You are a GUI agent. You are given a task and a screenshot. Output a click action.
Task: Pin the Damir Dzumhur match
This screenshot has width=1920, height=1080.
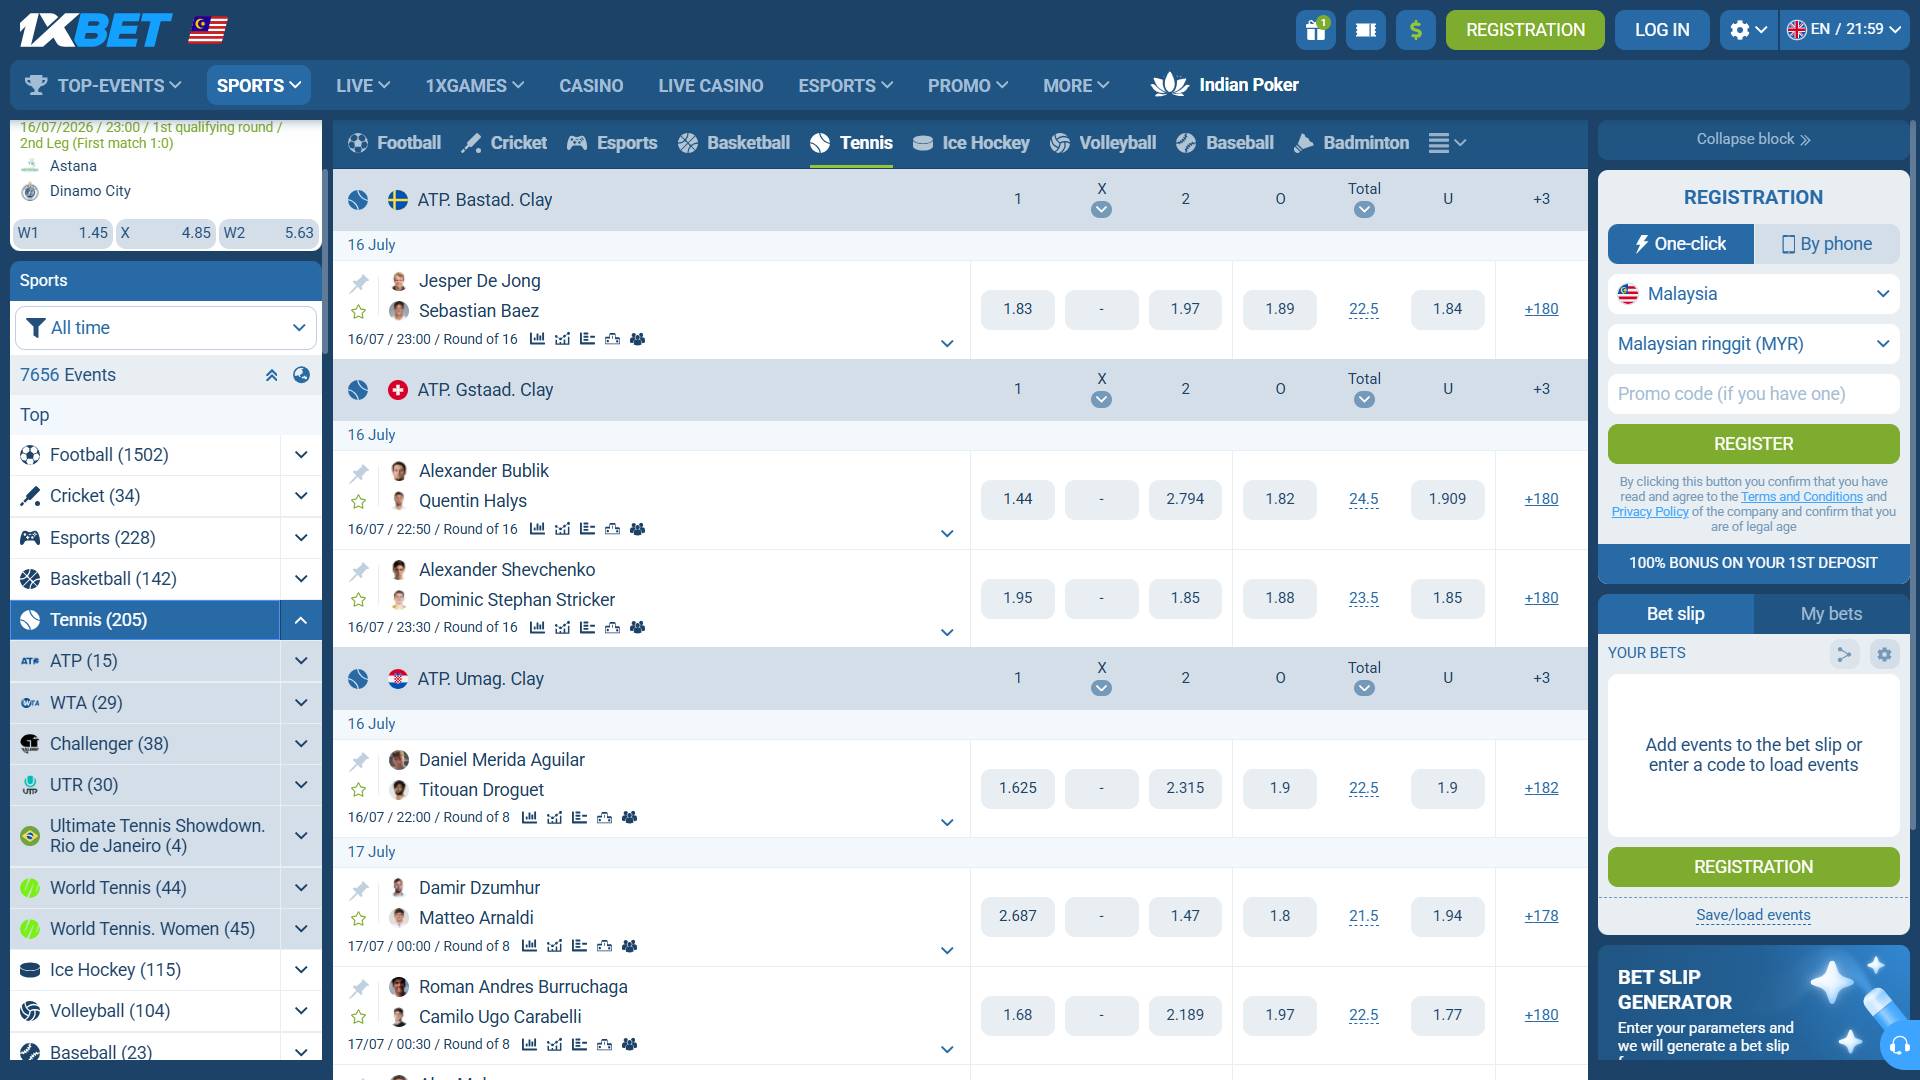359,890
